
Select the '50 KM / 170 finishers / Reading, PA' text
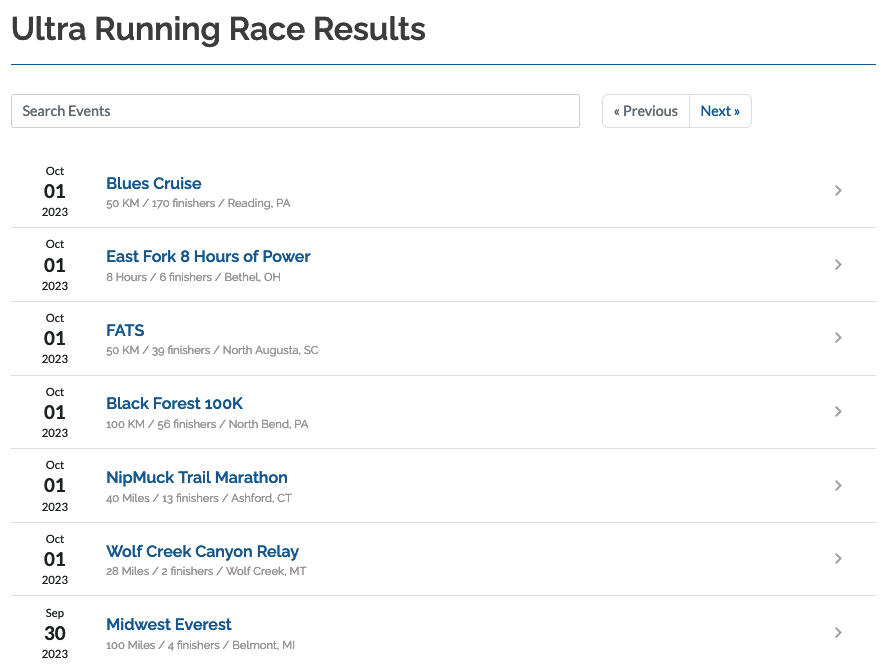click(x=198, y=203)
